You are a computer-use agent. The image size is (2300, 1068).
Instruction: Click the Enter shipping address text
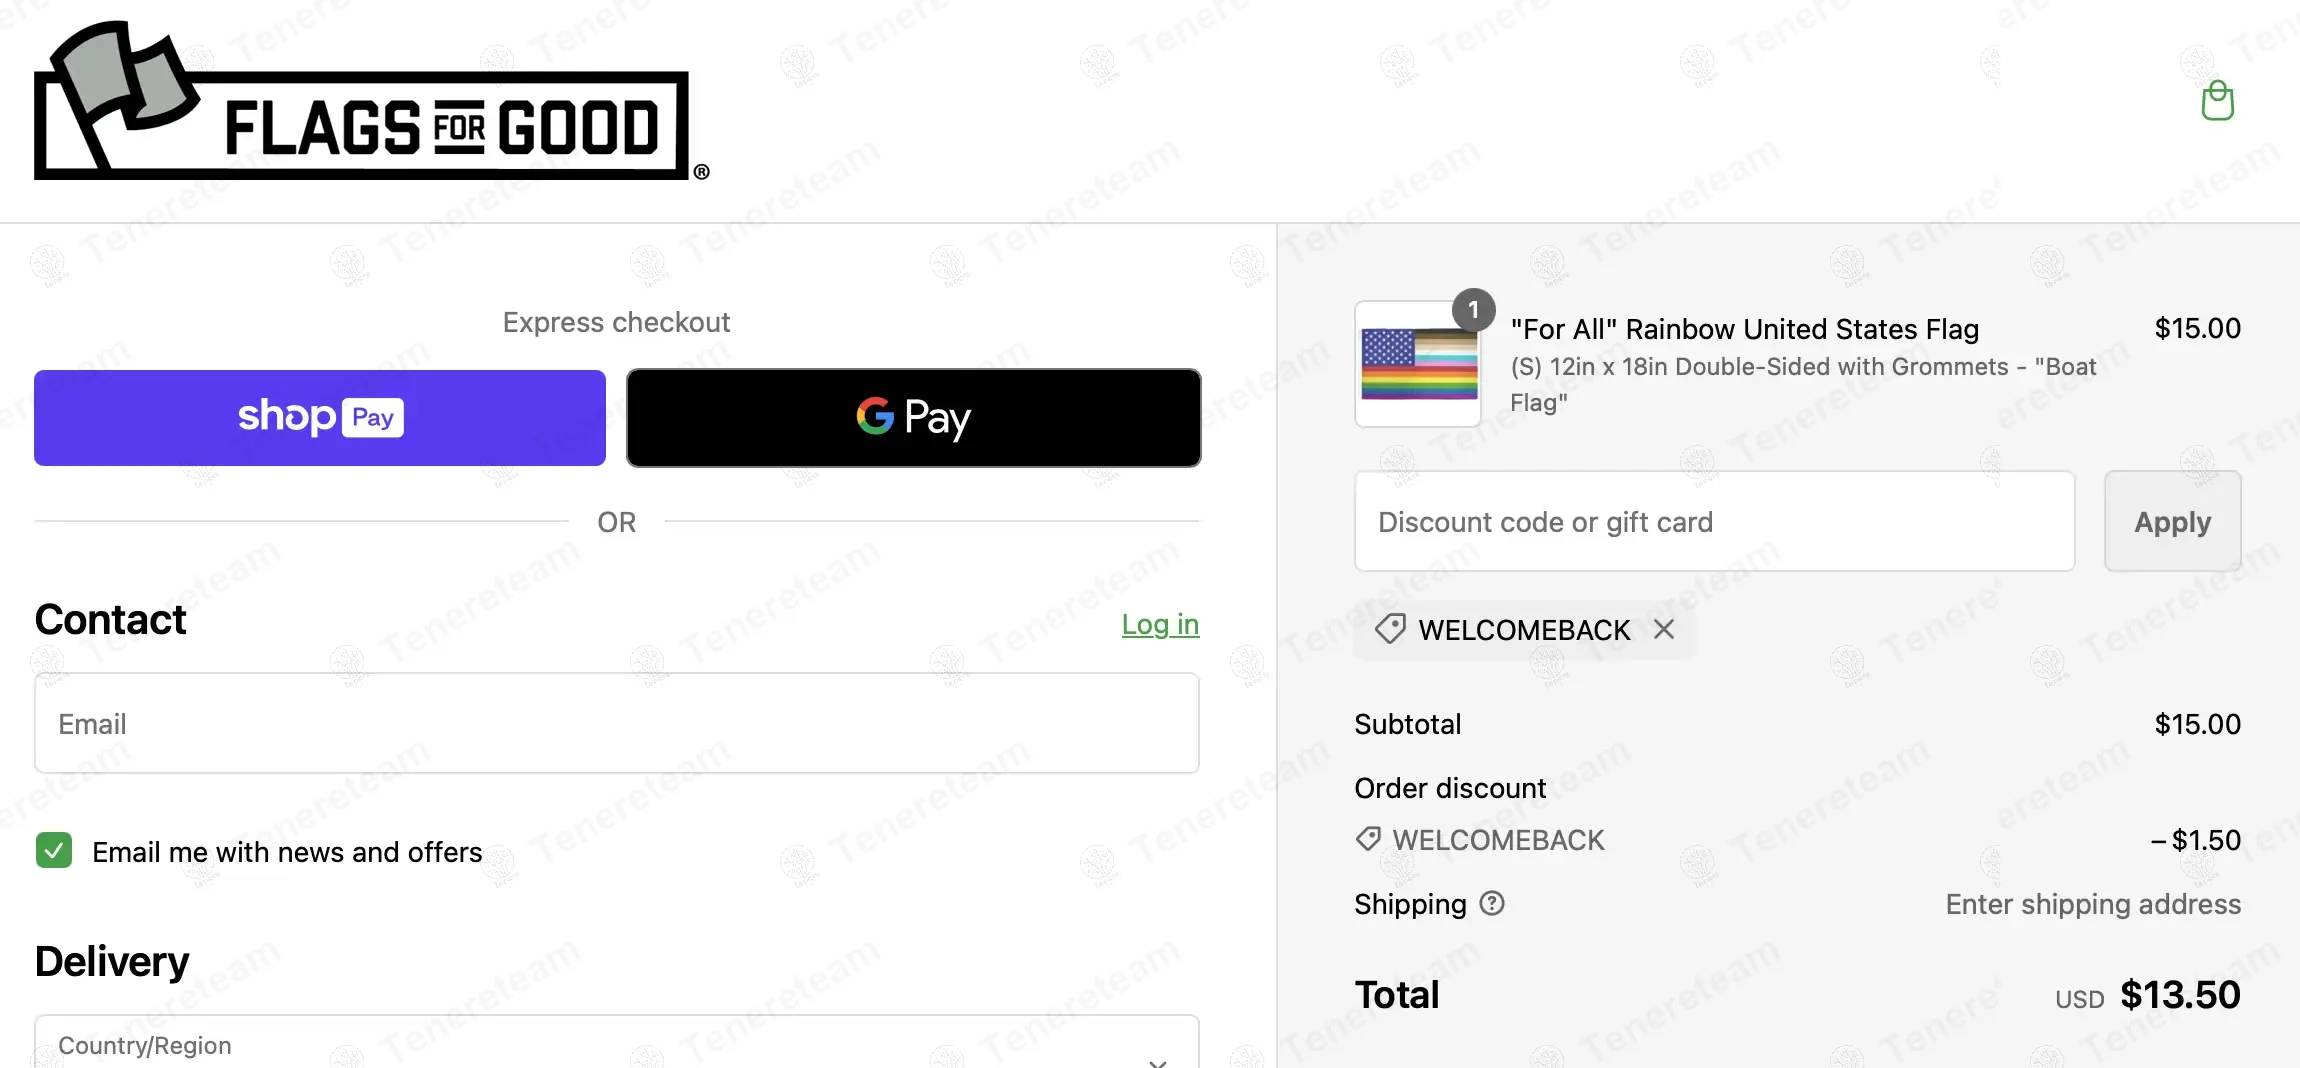point(2093,904)
